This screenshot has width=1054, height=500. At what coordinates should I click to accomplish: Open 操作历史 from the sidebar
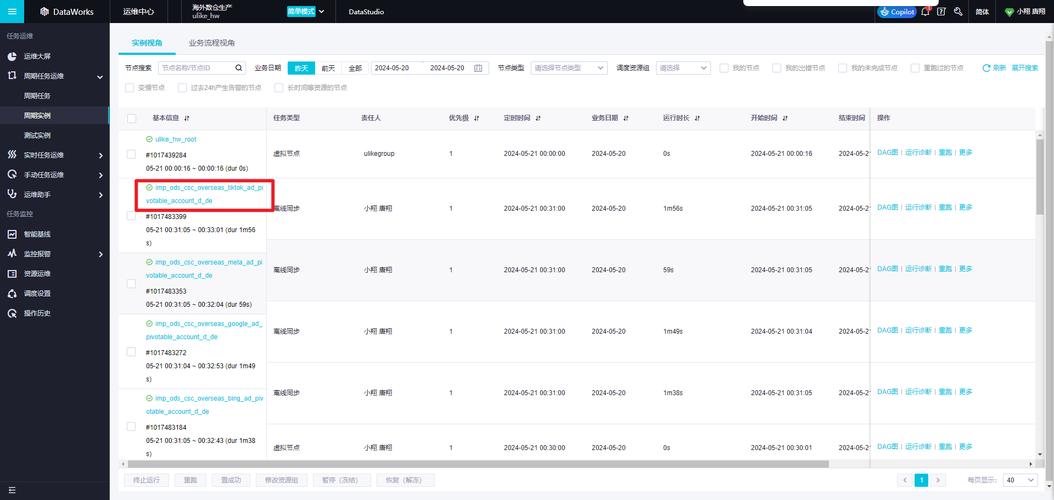coord(37,313)
